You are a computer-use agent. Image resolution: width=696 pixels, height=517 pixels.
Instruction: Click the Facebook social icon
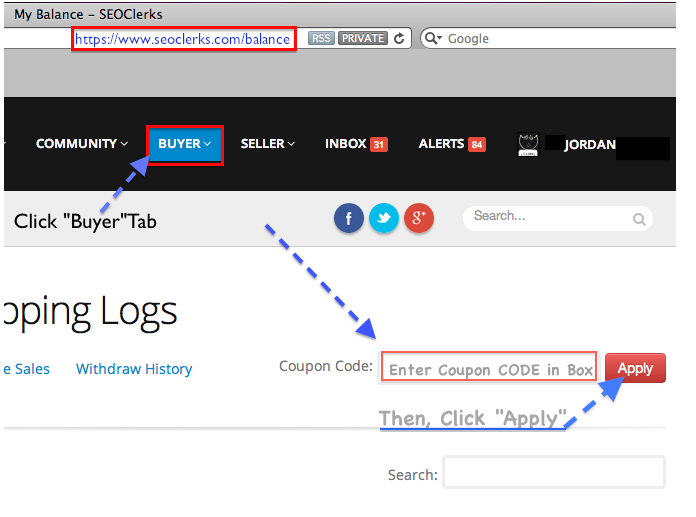coord(349,219)
